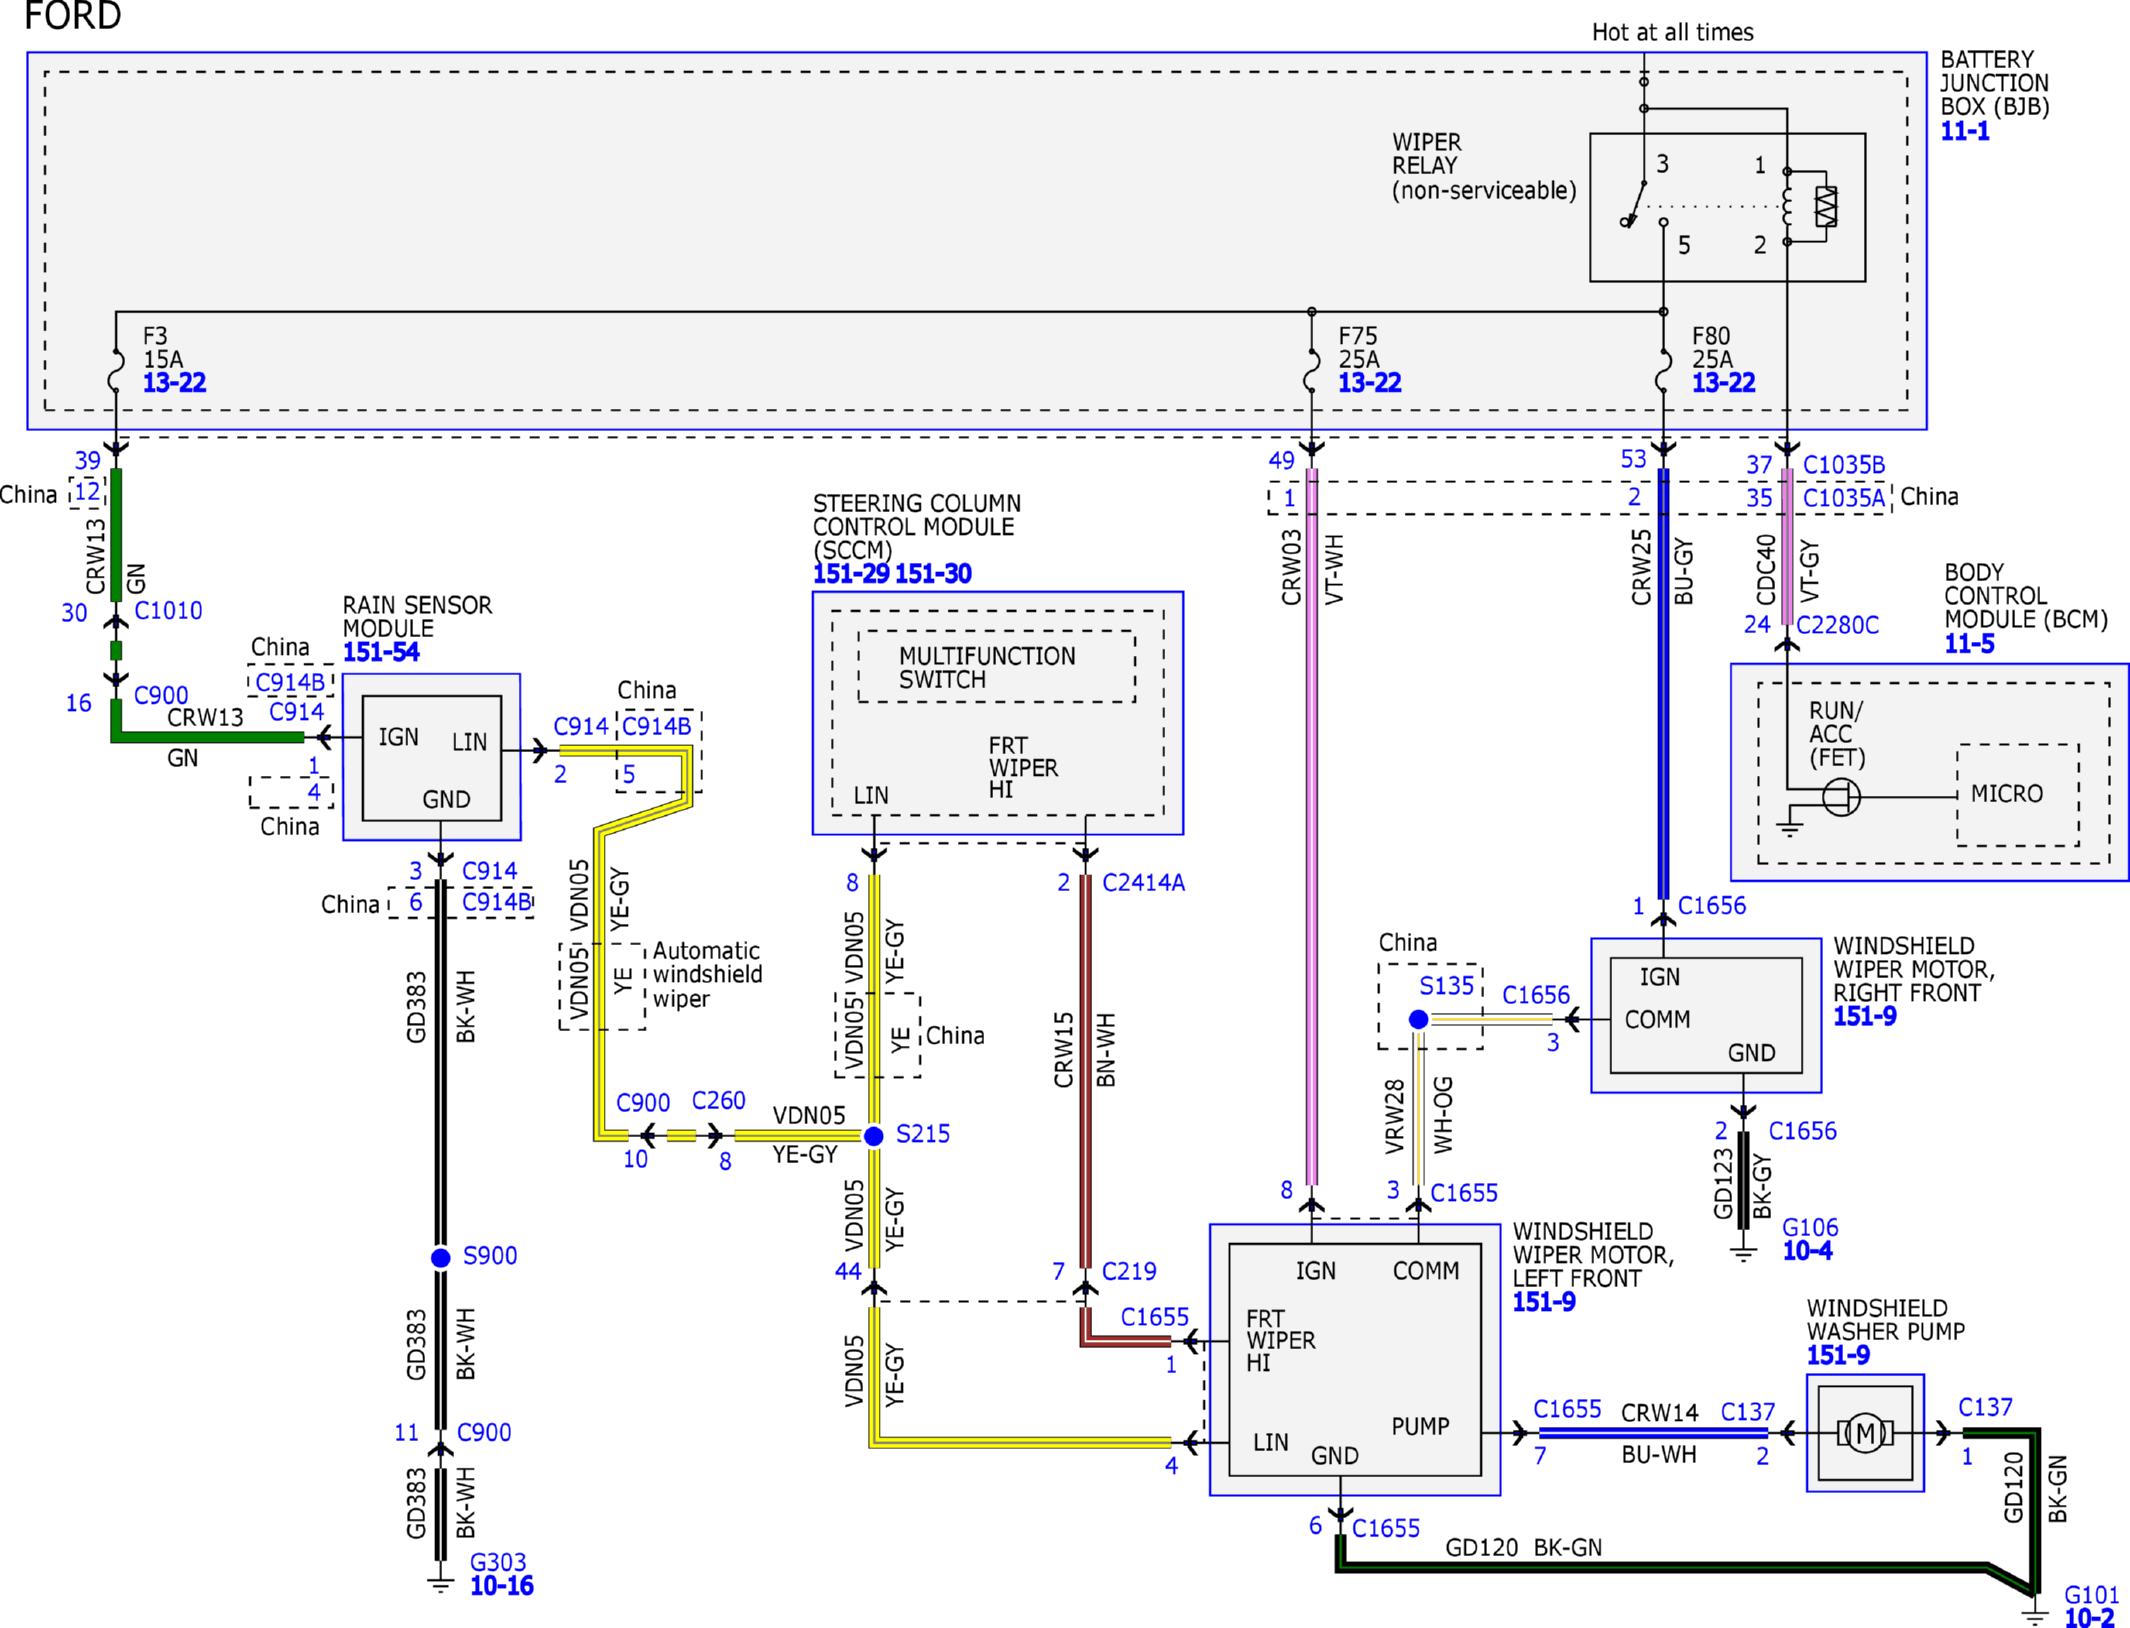This screenshot has width=2130, height=1628.
Task: Open the 11-1 reference under Battery Junction Box
Action: point(1964,131)
